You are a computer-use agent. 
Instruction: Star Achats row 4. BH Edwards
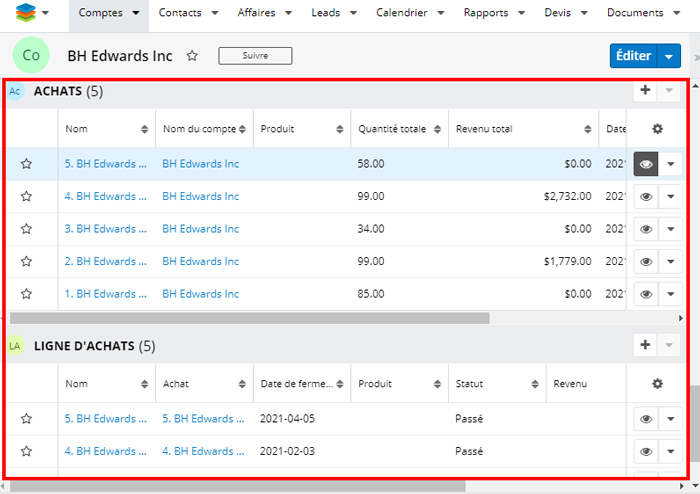coord(26,196)
